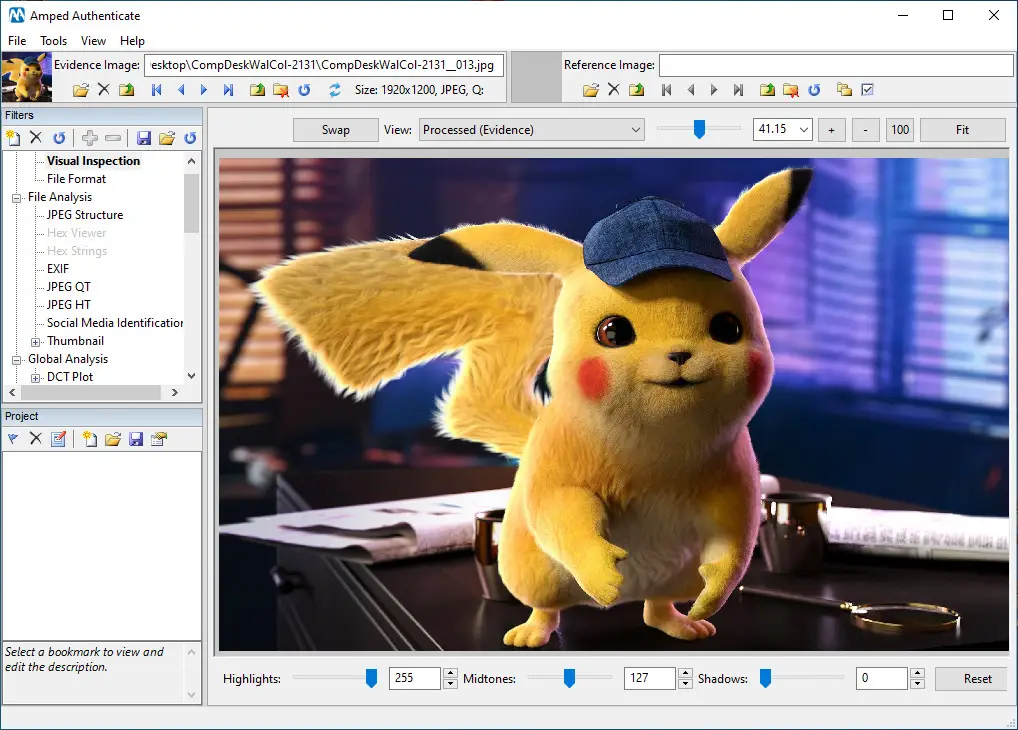Go to the next evidence image
Image resolution: width=1018 pixels, height=730 pixels.
pyautogui.click(x=204, y=90)
